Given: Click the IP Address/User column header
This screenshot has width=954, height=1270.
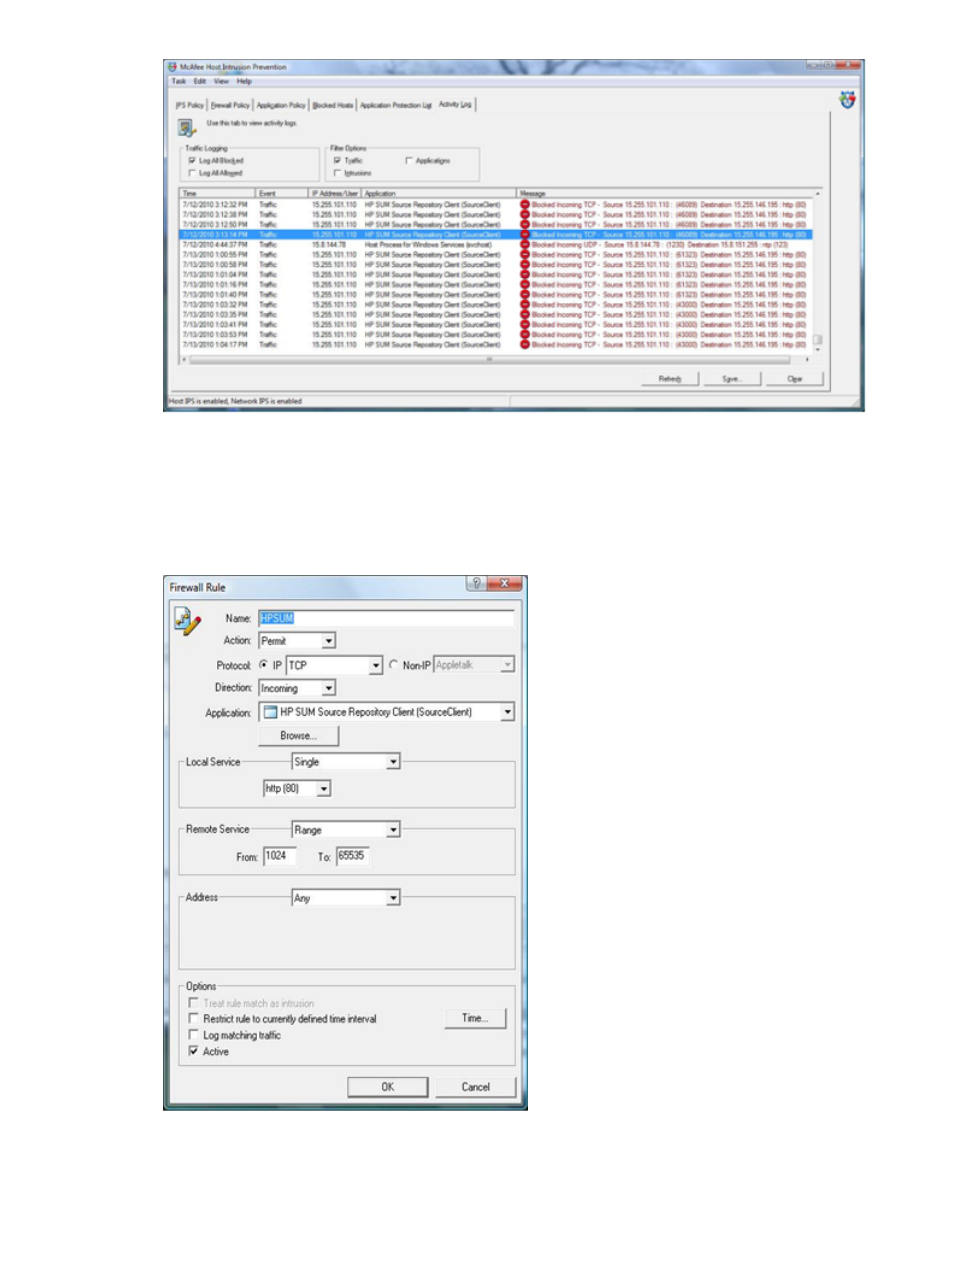Looking at the screenshot, I should (335, 193).
